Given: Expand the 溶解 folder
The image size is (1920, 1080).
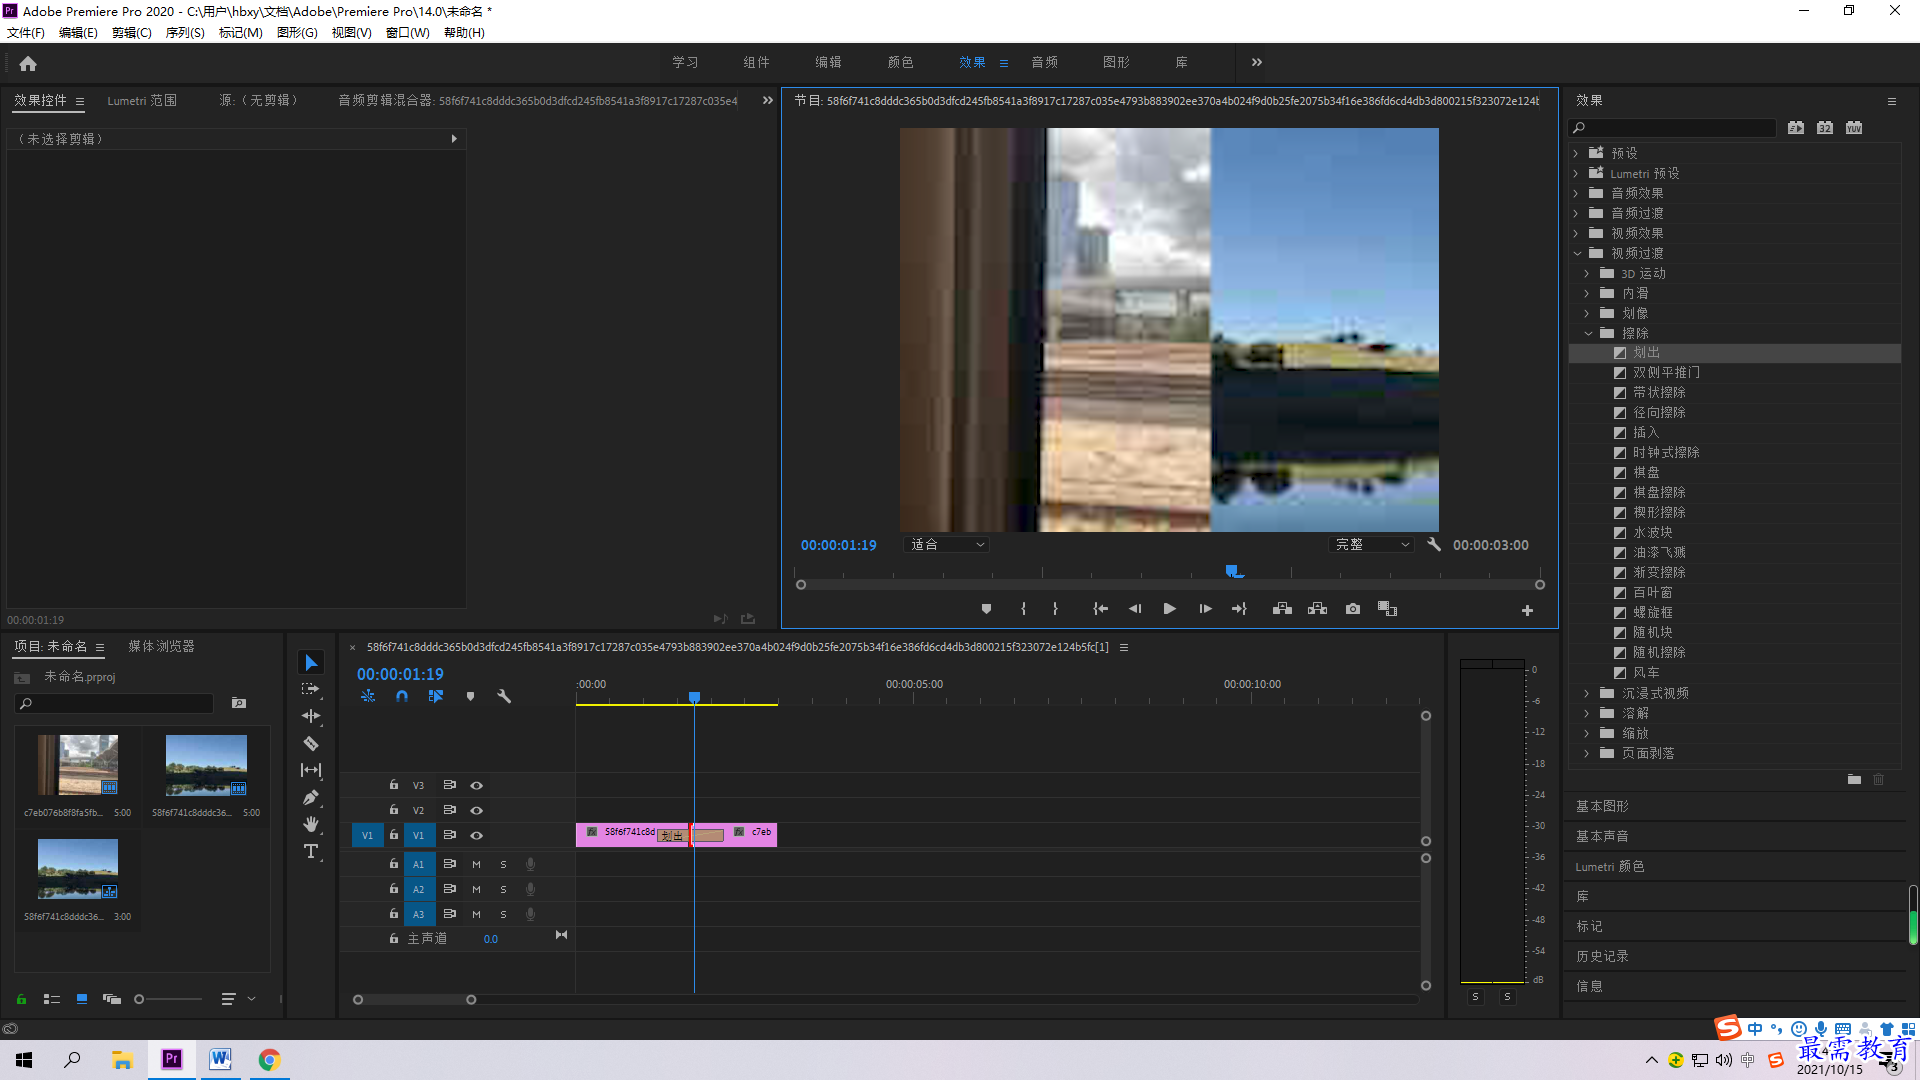Looking at the screenshot, I should coord(1587,713).
